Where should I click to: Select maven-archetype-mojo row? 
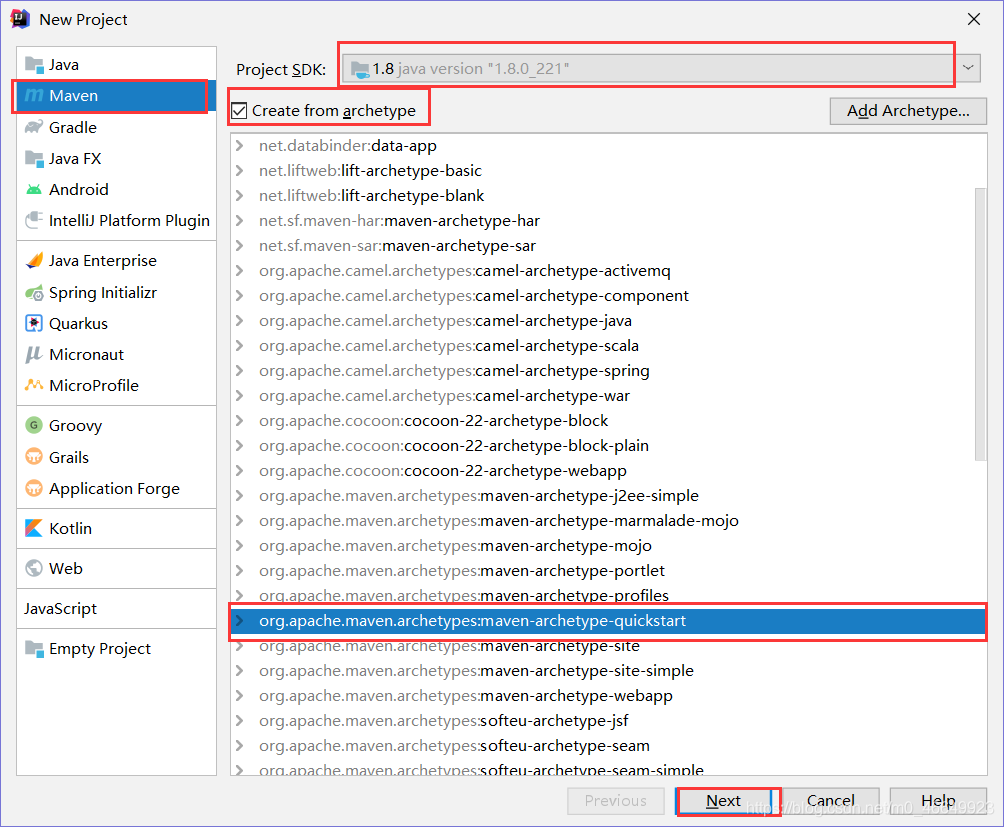[x=608, y=545]
